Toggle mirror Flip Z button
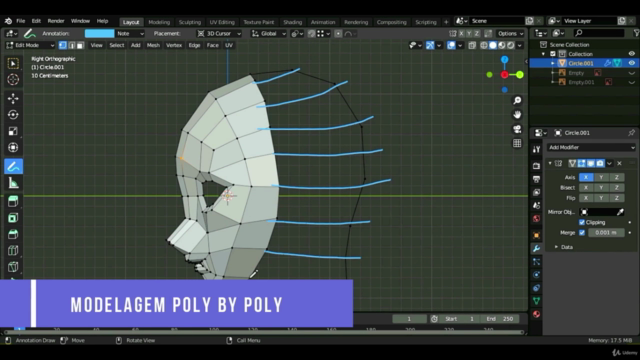This screenshot has width=640, height=360. pos(617,198)
